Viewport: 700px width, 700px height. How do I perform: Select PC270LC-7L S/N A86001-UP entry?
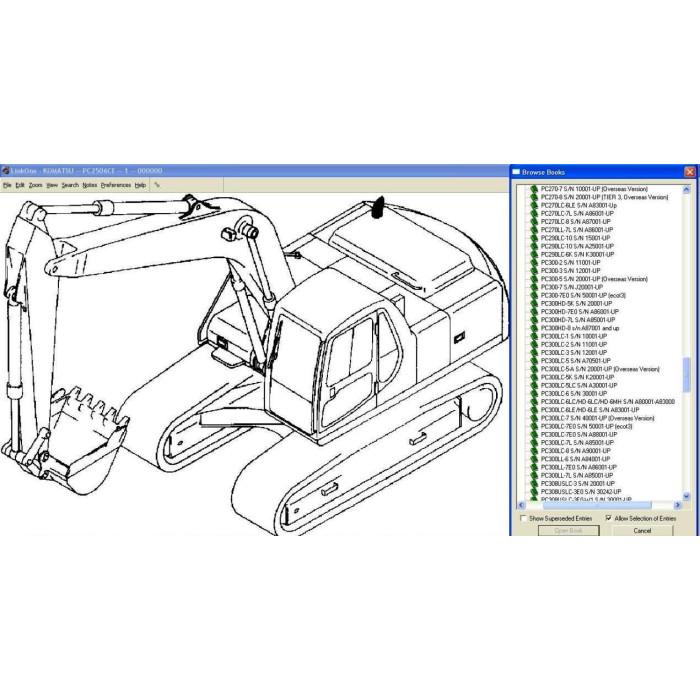pos(577,213)
